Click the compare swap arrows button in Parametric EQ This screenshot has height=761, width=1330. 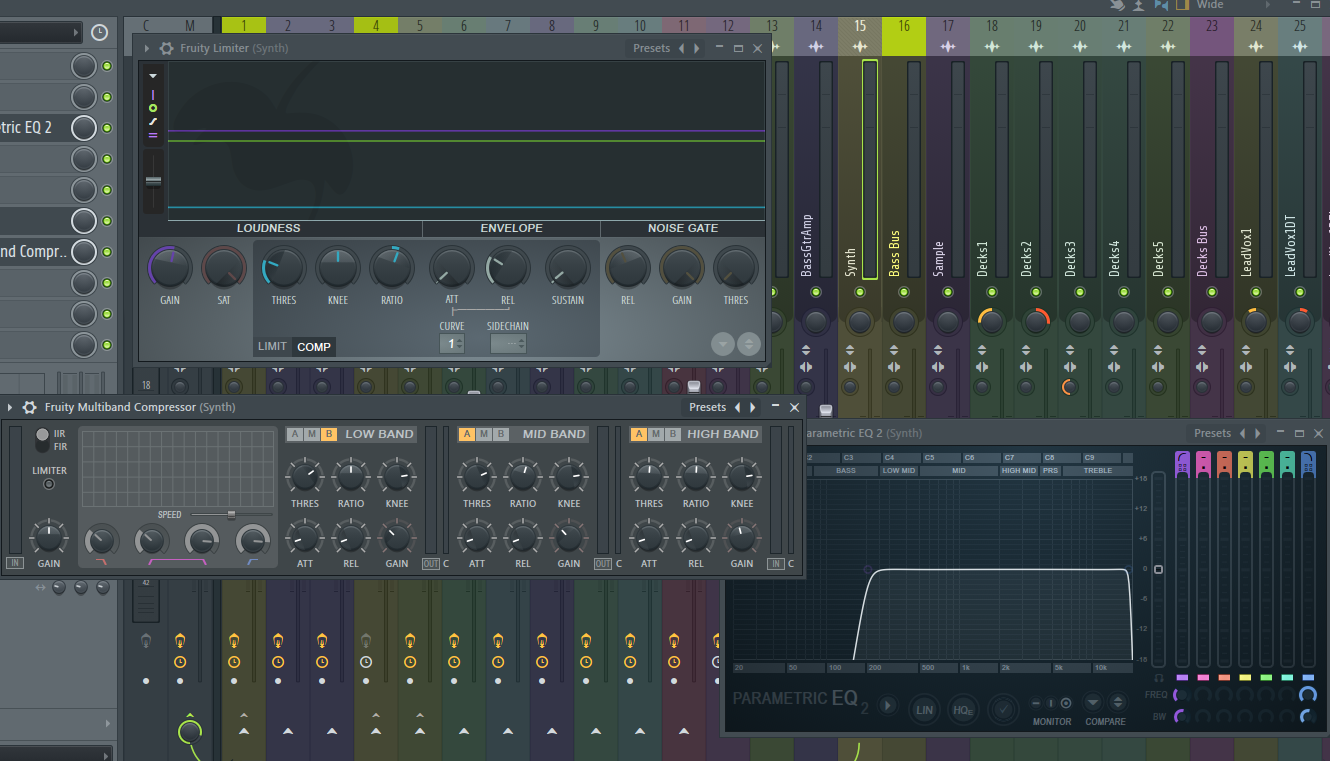pos(1118,703)
